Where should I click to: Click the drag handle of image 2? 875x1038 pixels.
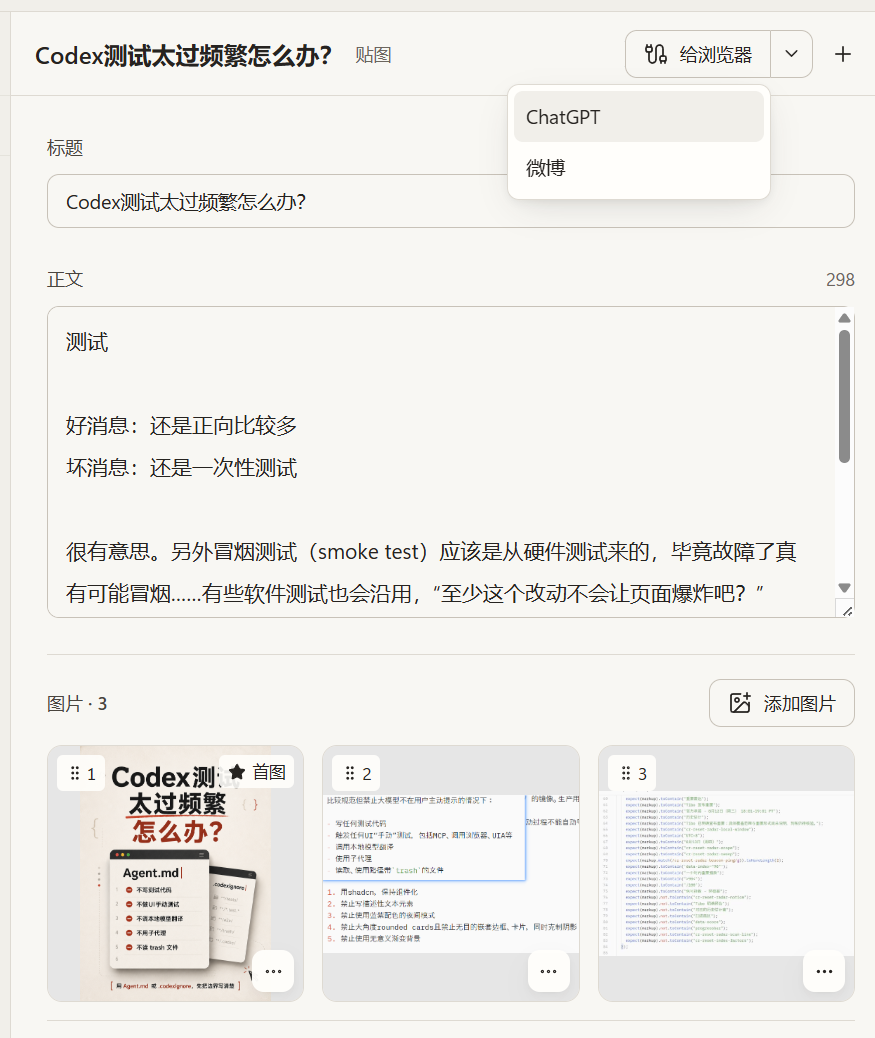(x=350, y=773)
